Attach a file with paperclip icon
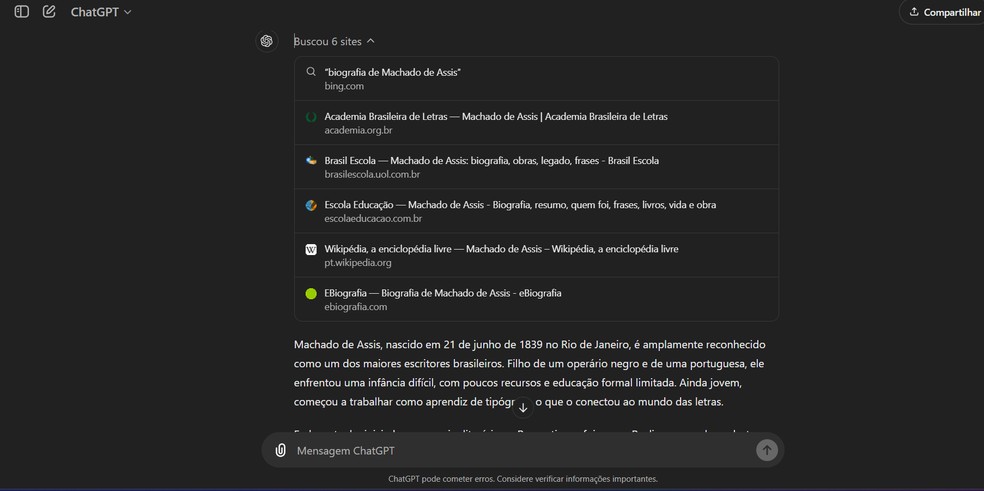The height and width of the screenshot is (491, 984). click(x=281, y=450)
